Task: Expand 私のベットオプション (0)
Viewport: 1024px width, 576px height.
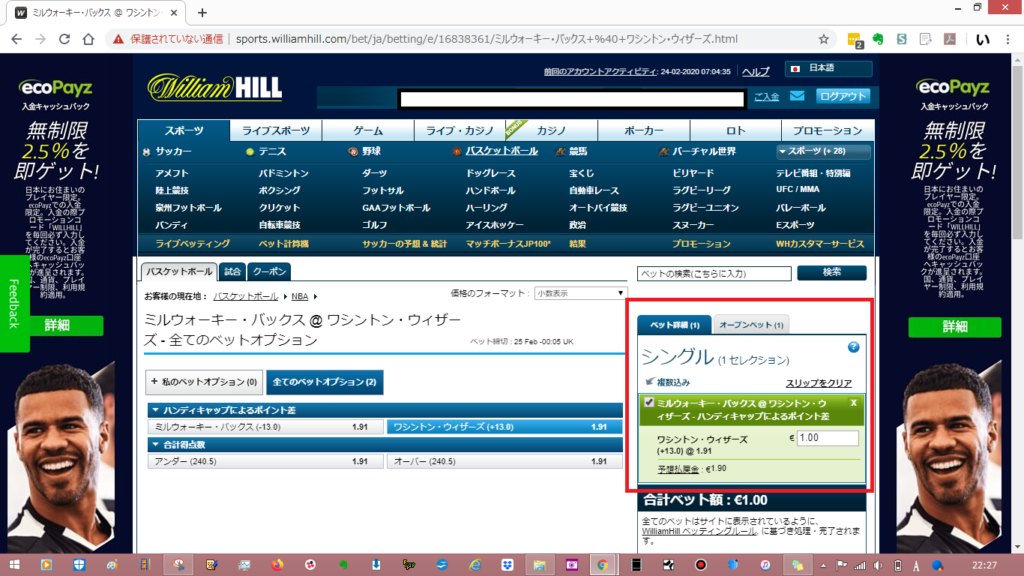Action: pos(204,382)
